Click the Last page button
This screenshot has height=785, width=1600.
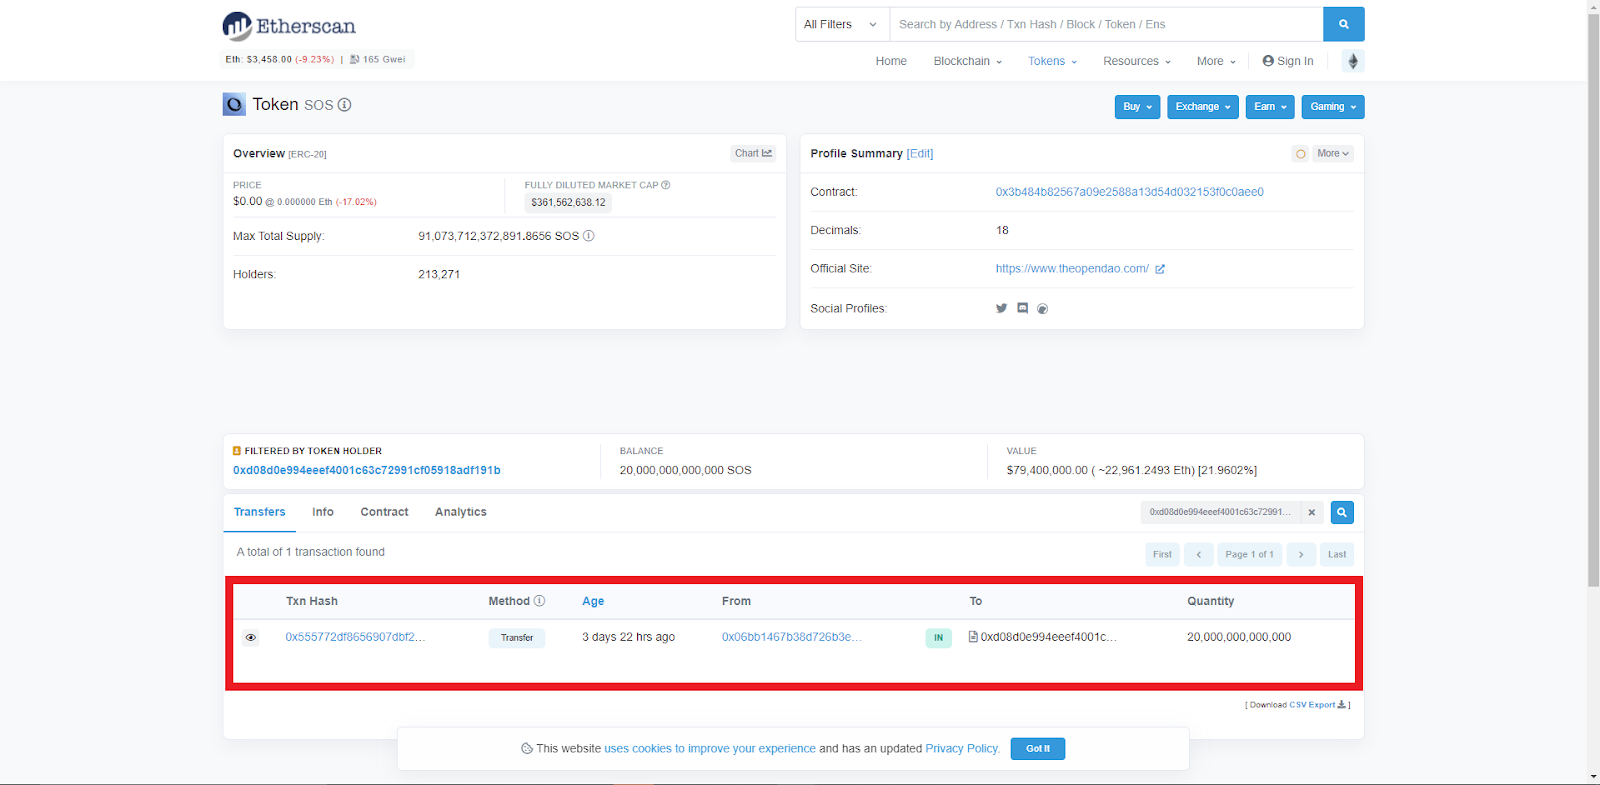tap(1337, 554)
